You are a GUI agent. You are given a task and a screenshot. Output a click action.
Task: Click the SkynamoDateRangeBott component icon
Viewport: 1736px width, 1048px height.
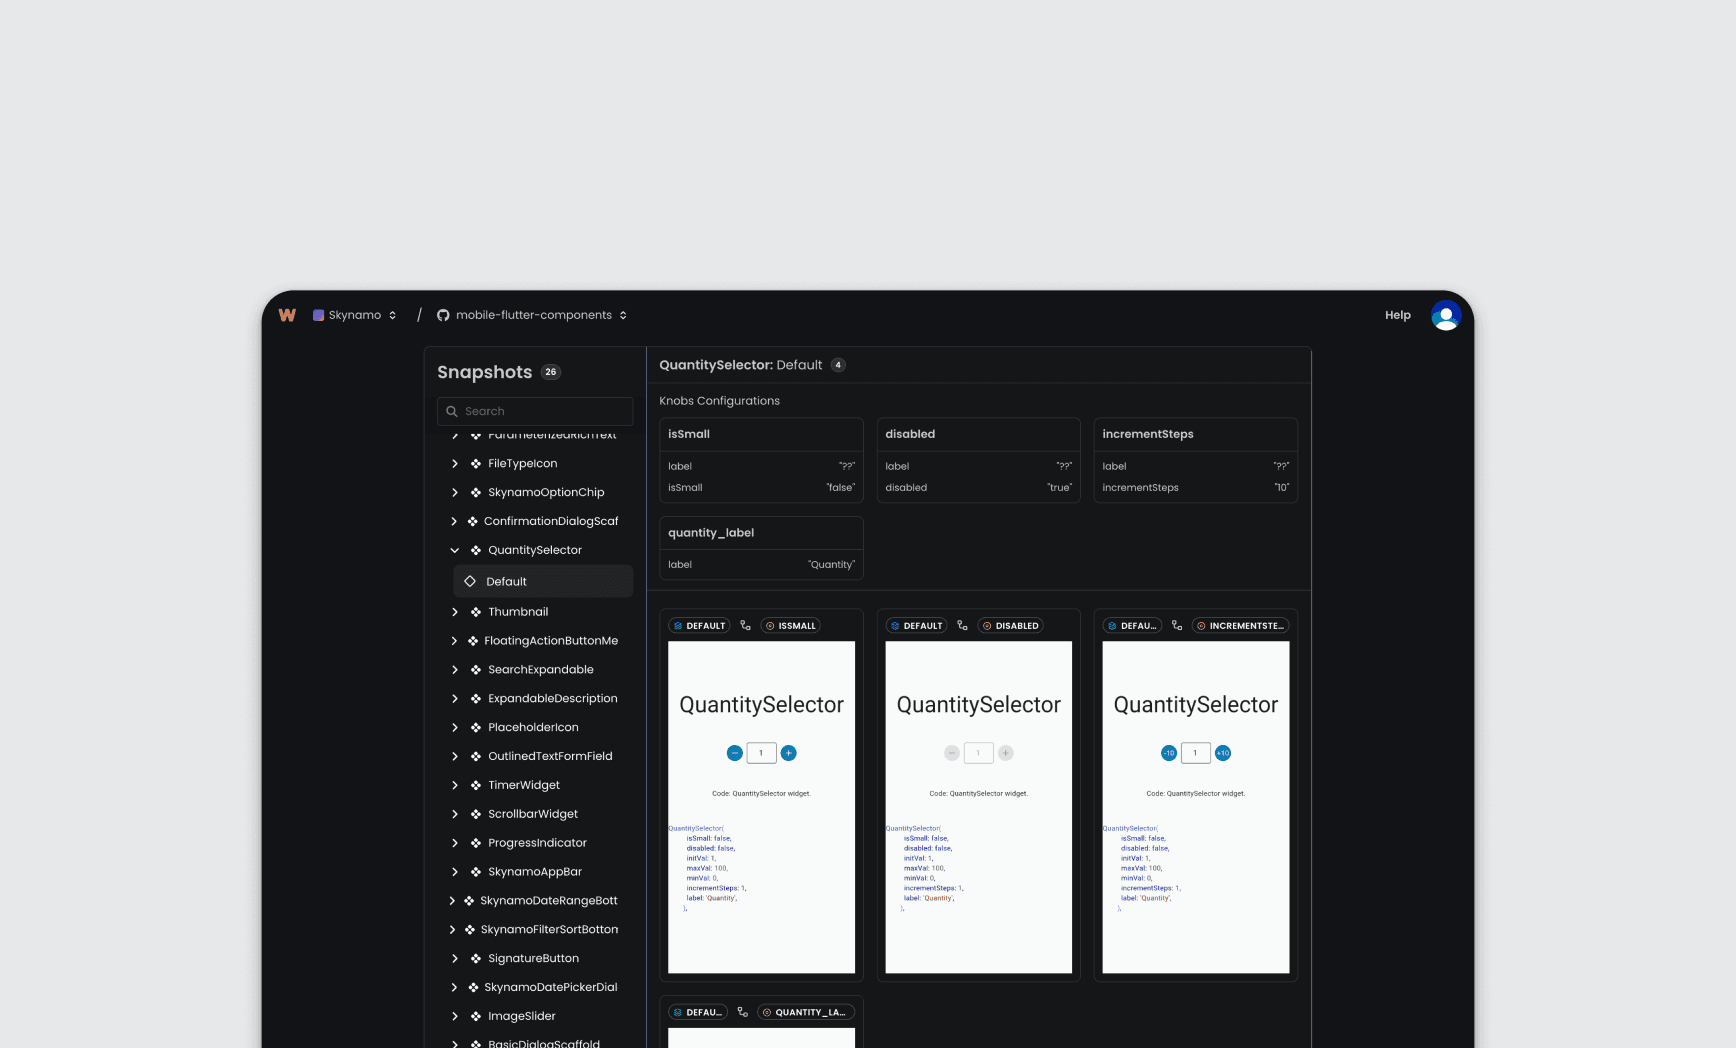click(x=469, y=901)
